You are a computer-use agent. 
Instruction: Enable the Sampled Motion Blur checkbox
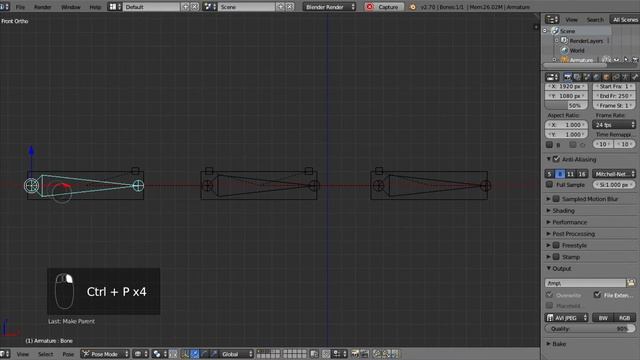[556, 199]
